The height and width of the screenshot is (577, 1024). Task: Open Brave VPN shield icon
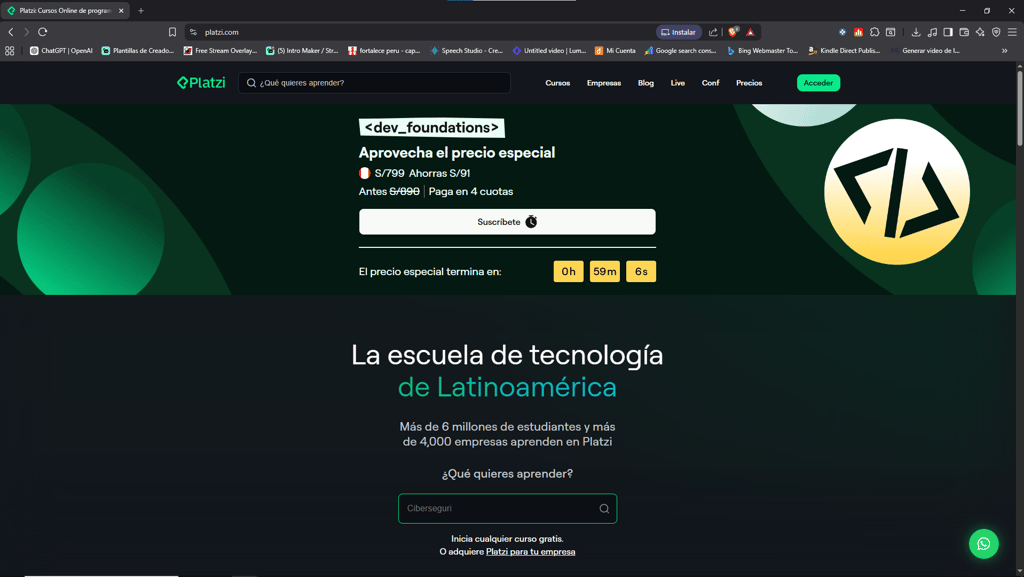(996, 32)
